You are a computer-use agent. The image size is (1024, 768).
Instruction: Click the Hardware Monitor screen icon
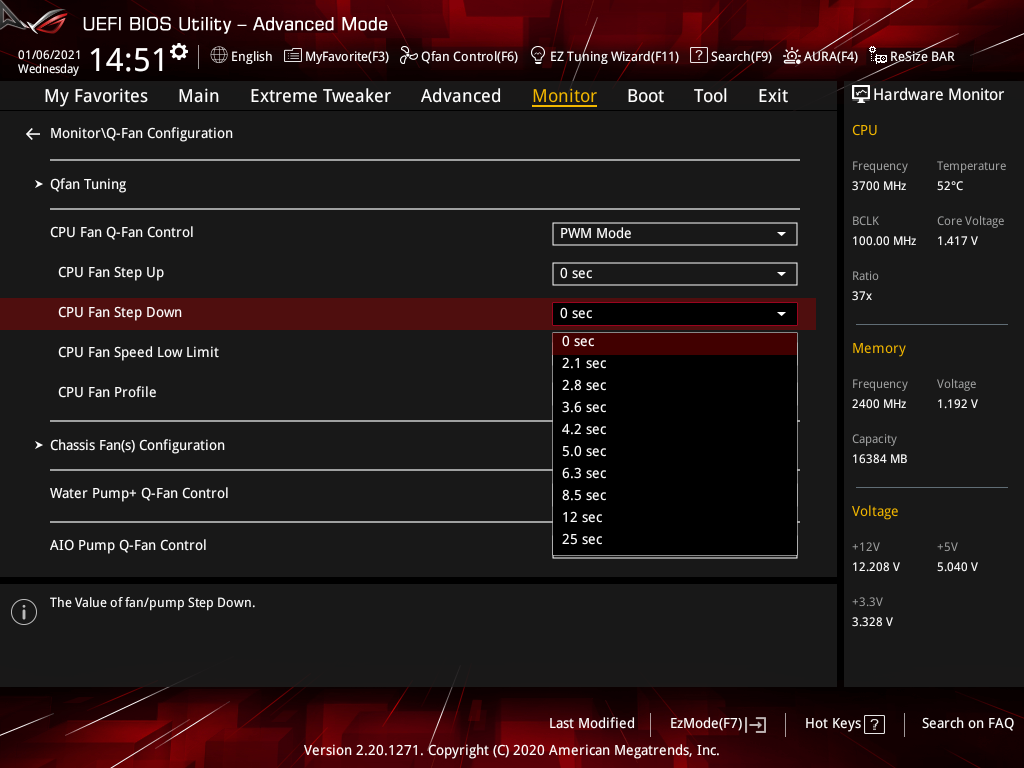(861, 95)
